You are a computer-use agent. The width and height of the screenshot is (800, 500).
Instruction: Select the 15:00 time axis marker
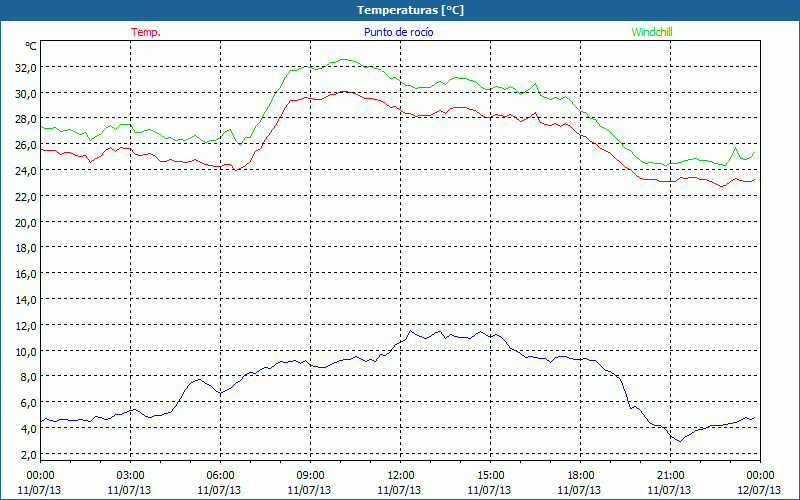pyautogui.click(x=490, y=475)
